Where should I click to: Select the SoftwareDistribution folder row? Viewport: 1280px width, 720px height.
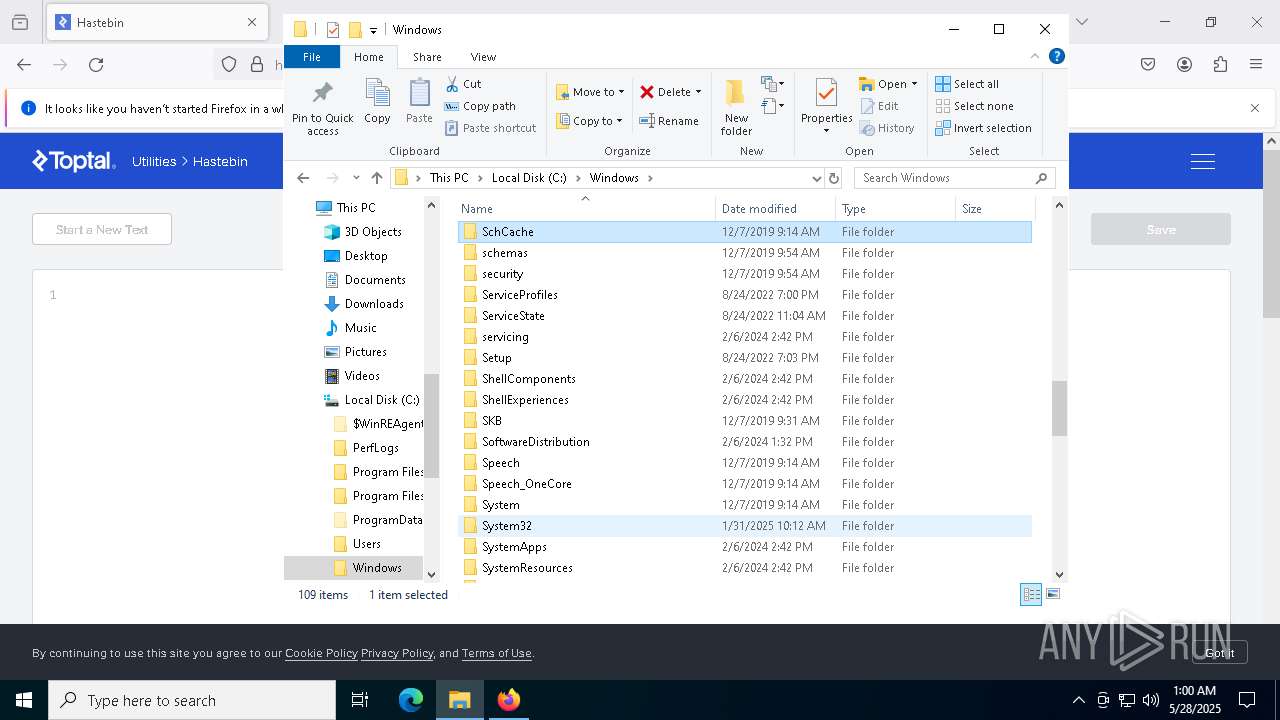coord(745,442)
